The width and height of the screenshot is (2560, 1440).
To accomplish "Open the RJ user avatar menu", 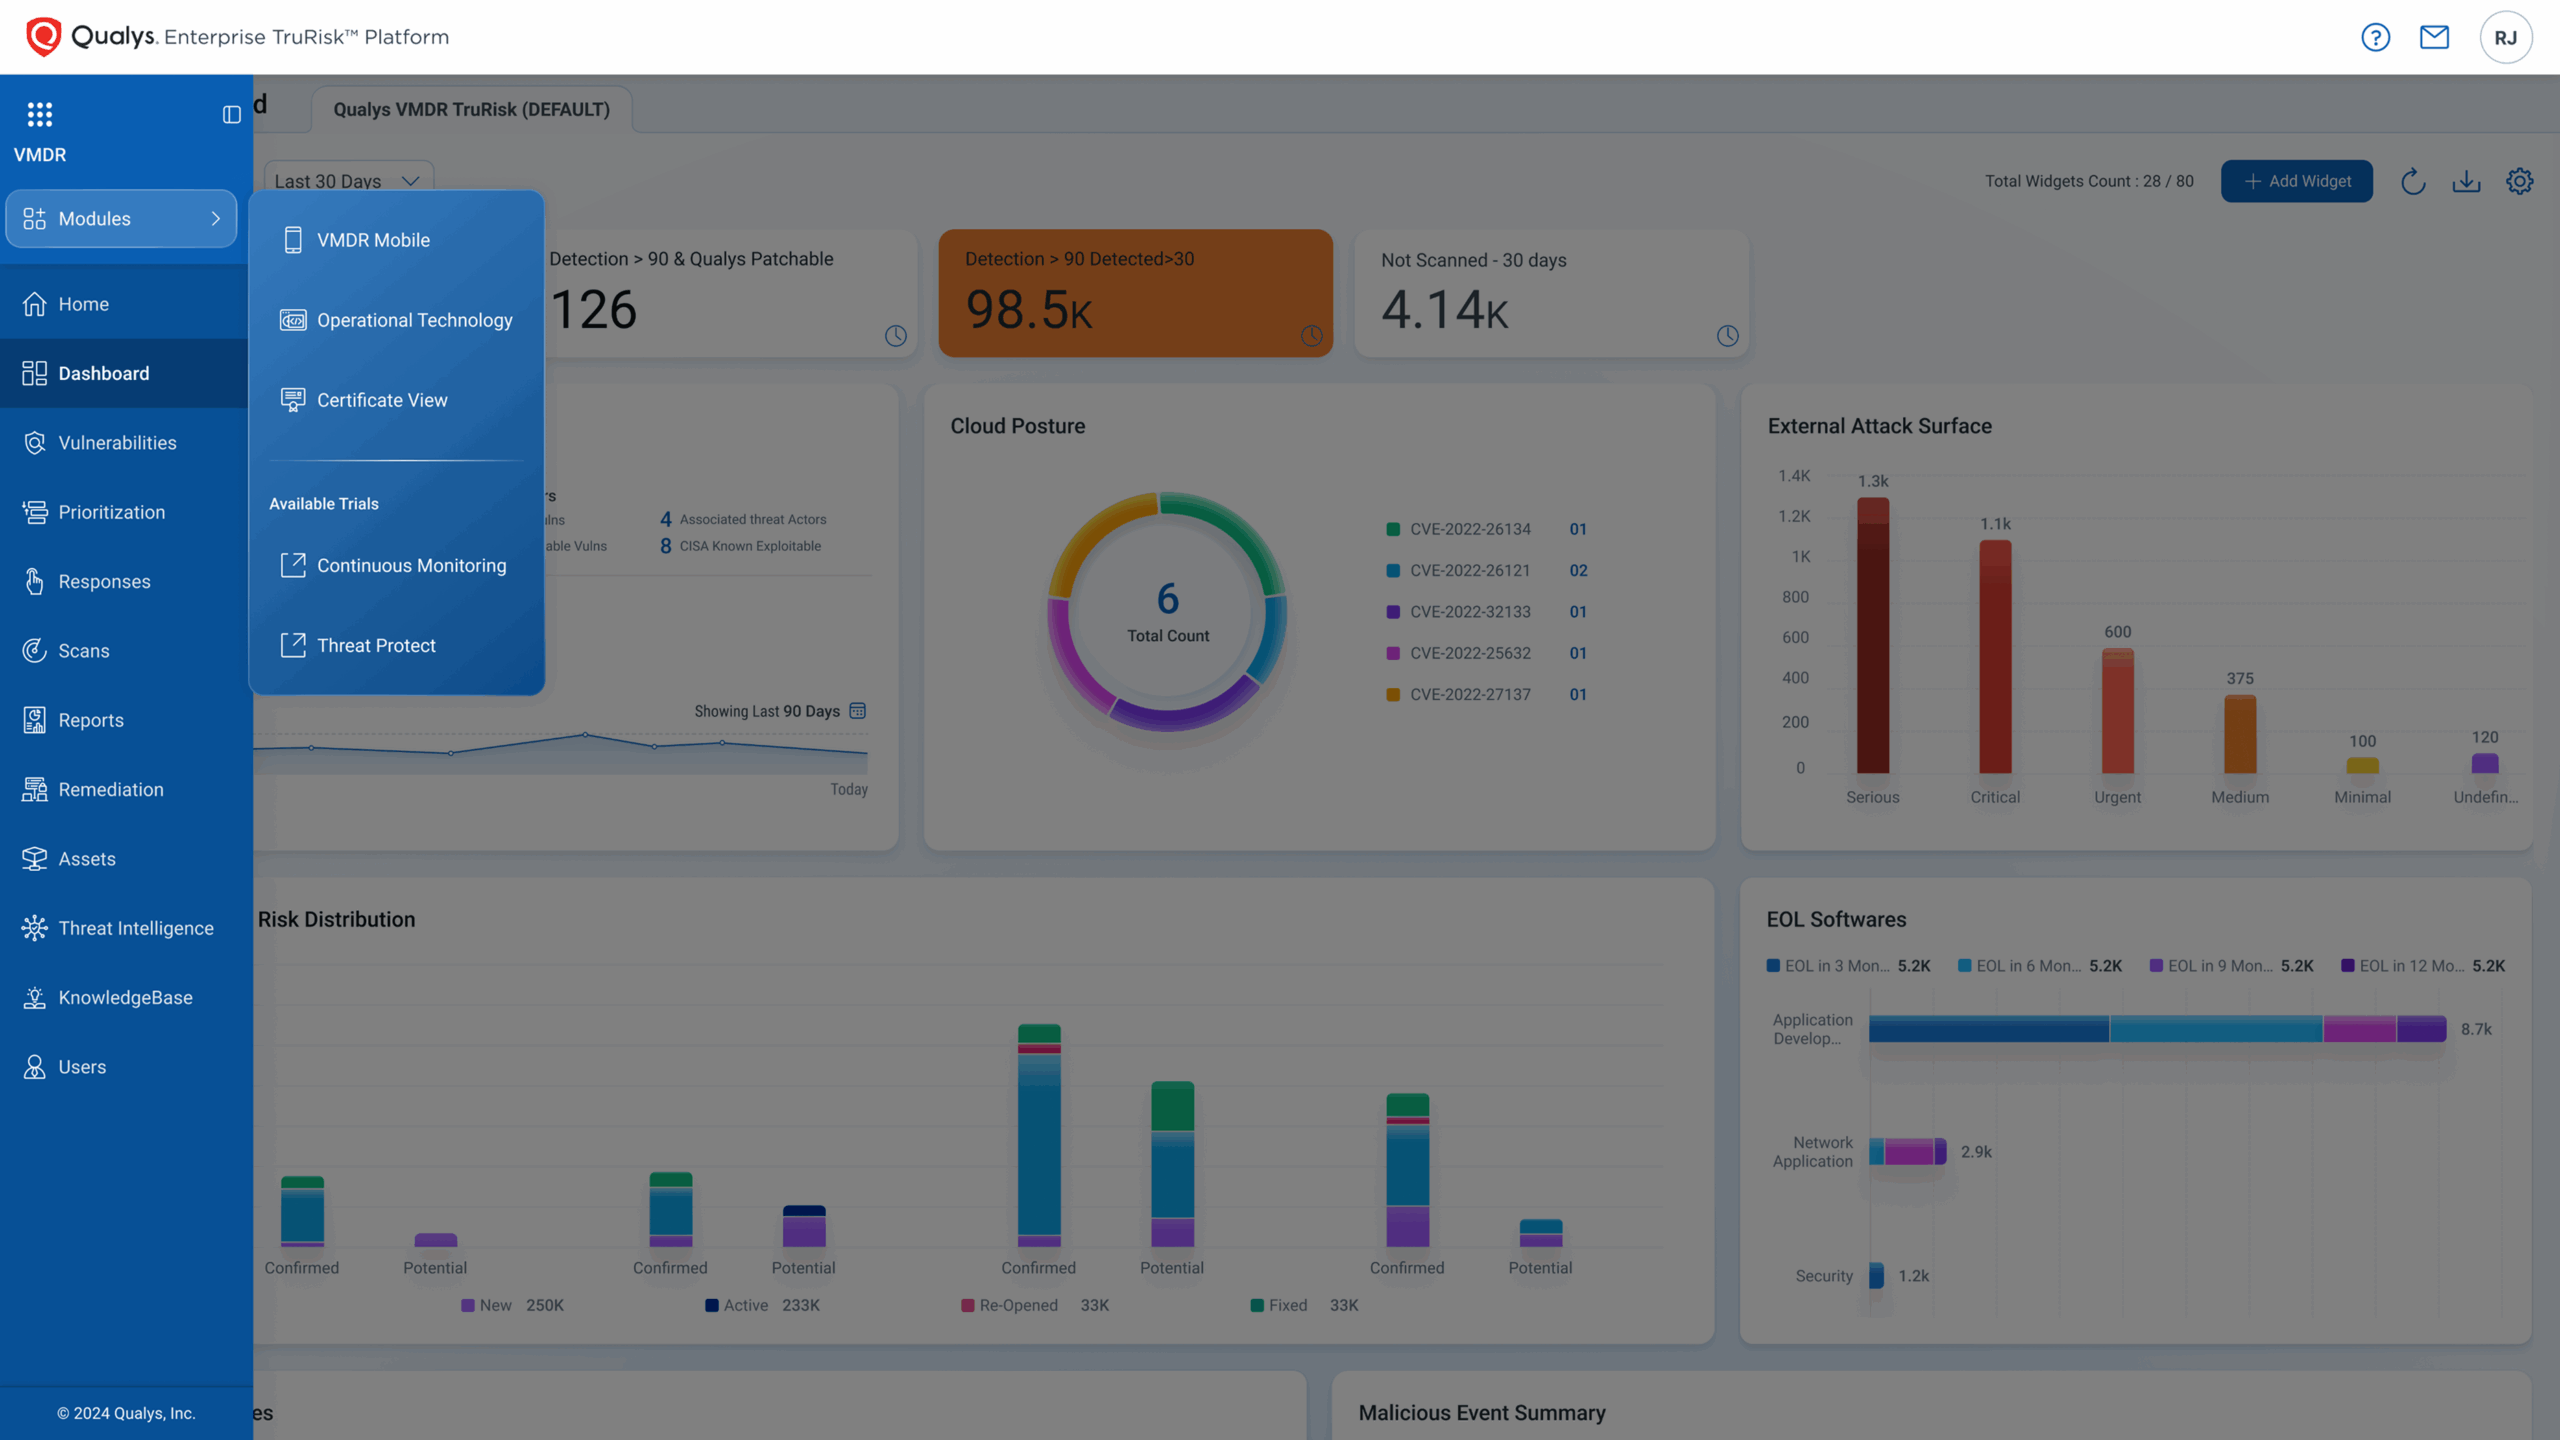I will click(x=2505, y=37).
